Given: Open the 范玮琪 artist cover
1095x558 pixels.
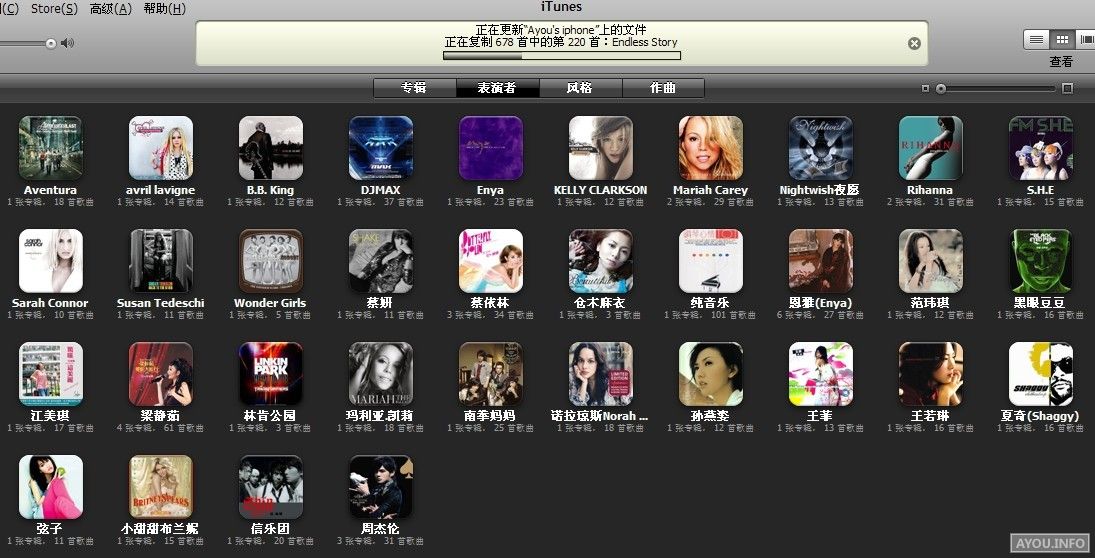Looking at the screenshot, I should click(x=930, y=261).
